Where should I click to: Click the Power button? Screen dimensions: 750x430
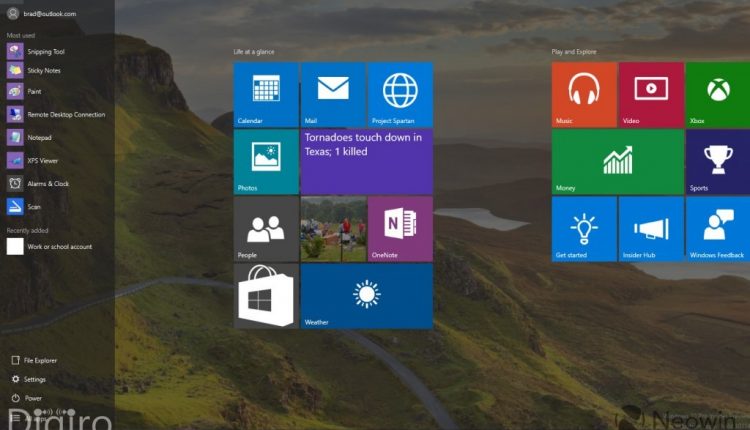tap(27, 398)
